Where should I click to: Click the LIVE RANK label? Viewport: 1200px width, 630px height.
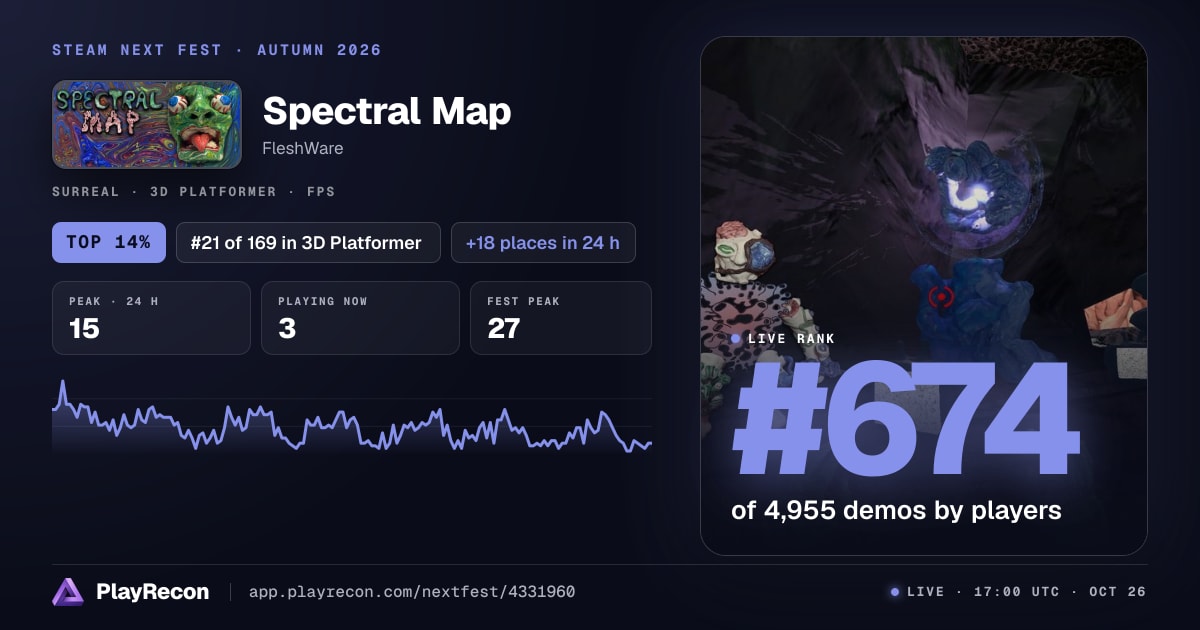click(x=791, y=339)
